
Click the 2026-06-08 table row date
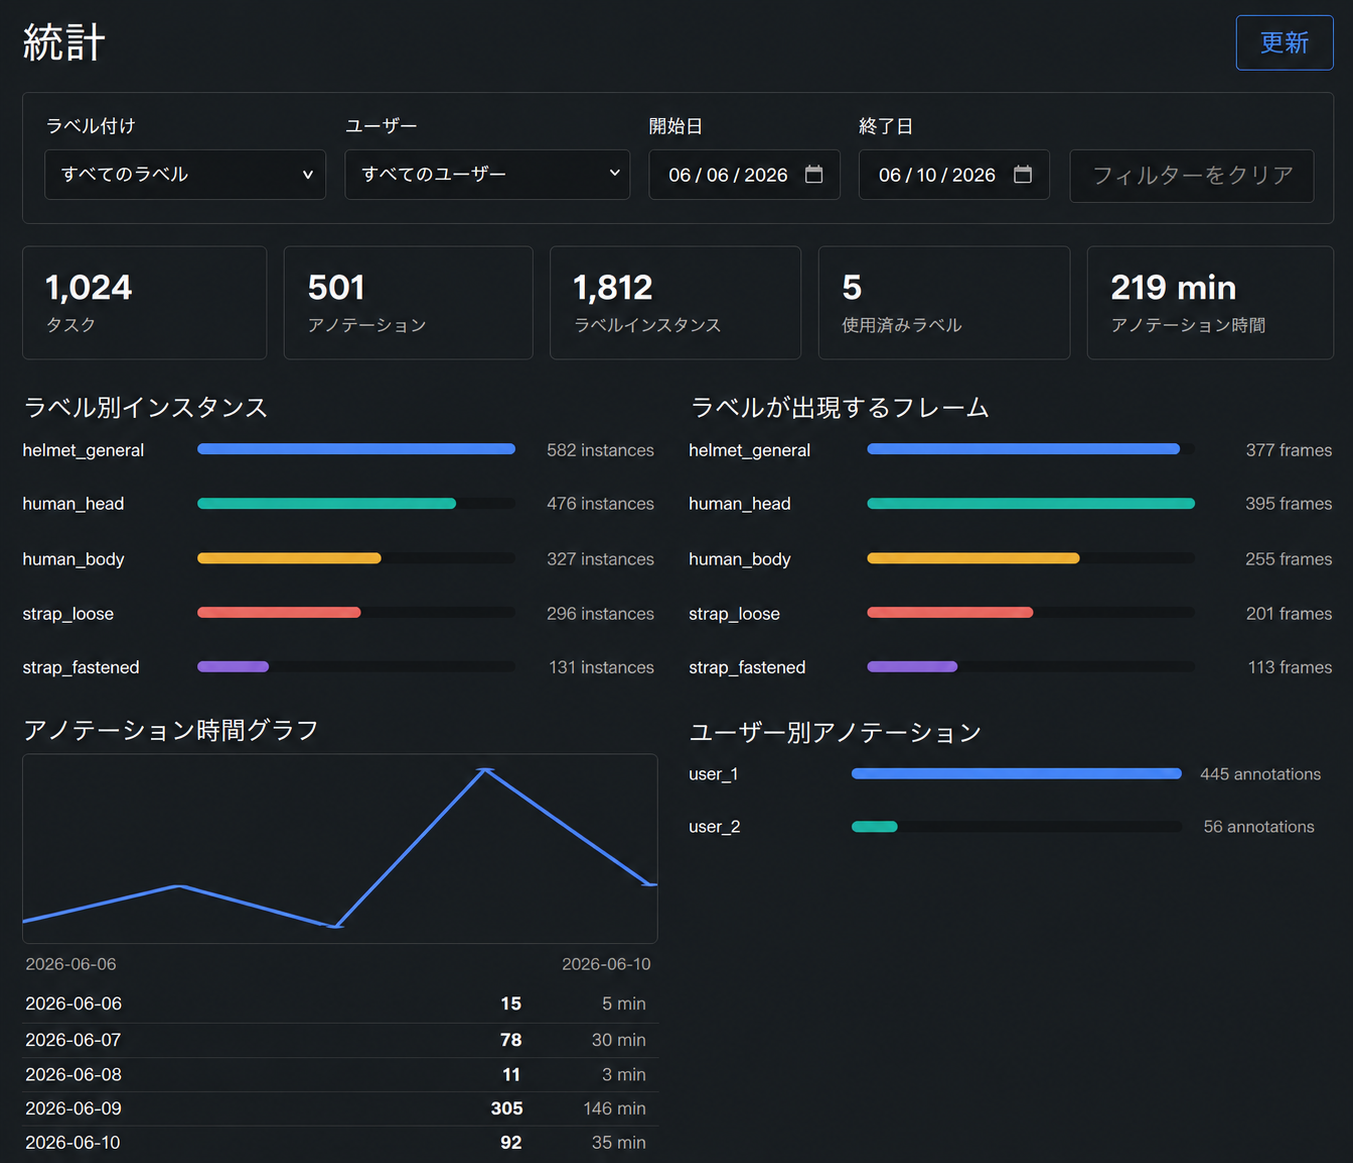click(73, 1074)
